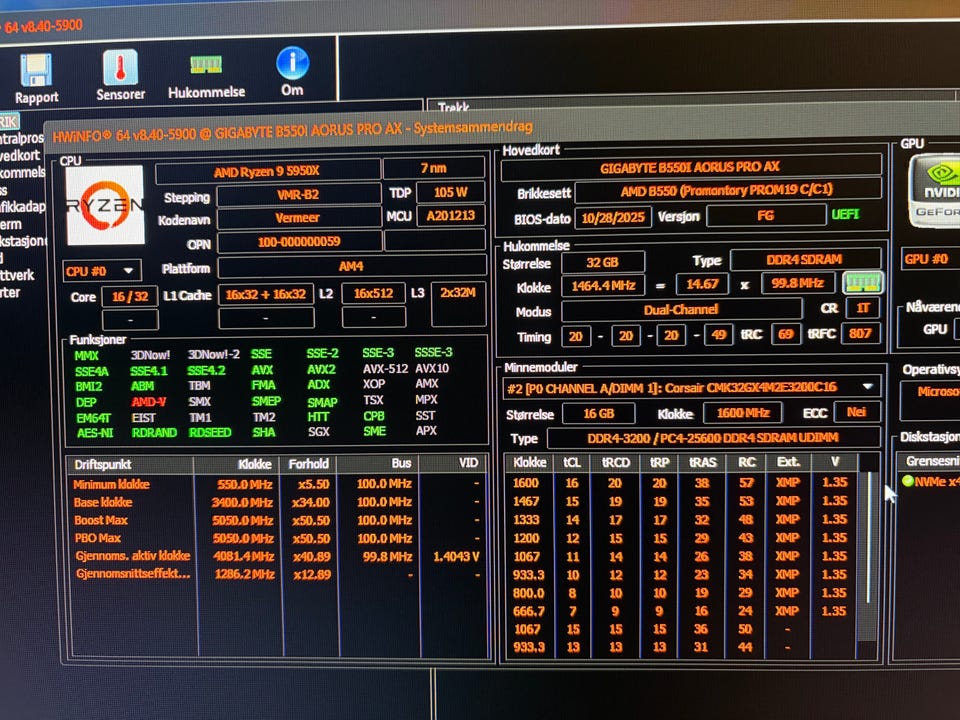960x720 pixels.
Task: Select the DDR4 SDRAM type value
Action: tap(804, 260)
